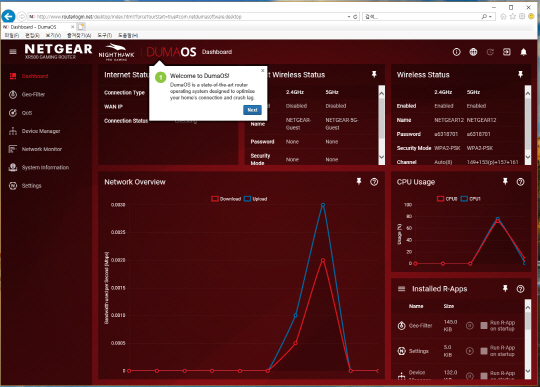The image size is (540, 387).
Task: Click Next in the Welcome tour popup
Action: [252, 110]
